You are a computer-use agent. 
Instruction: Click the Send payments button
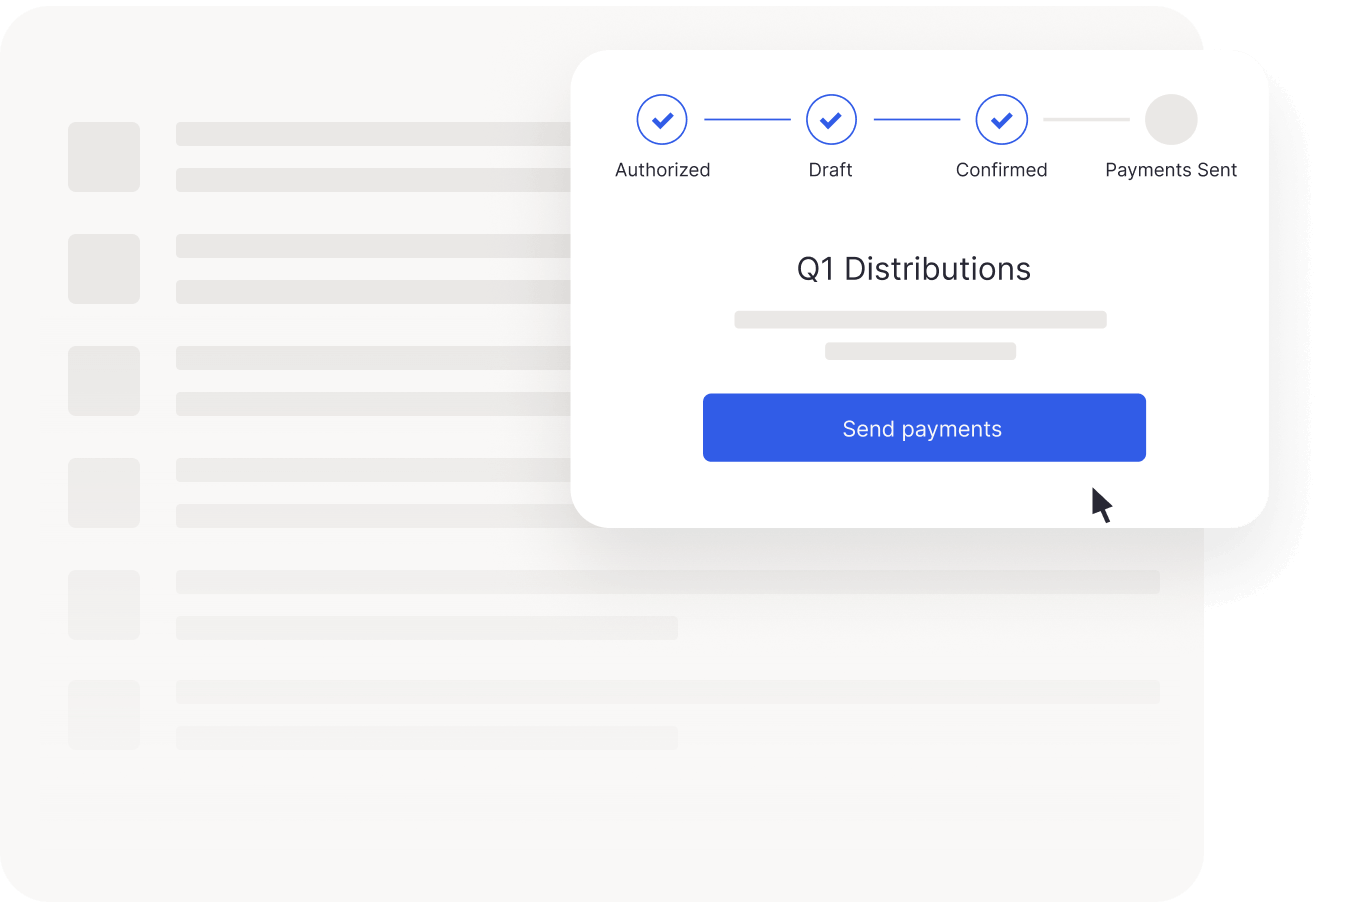click(924, 428)
